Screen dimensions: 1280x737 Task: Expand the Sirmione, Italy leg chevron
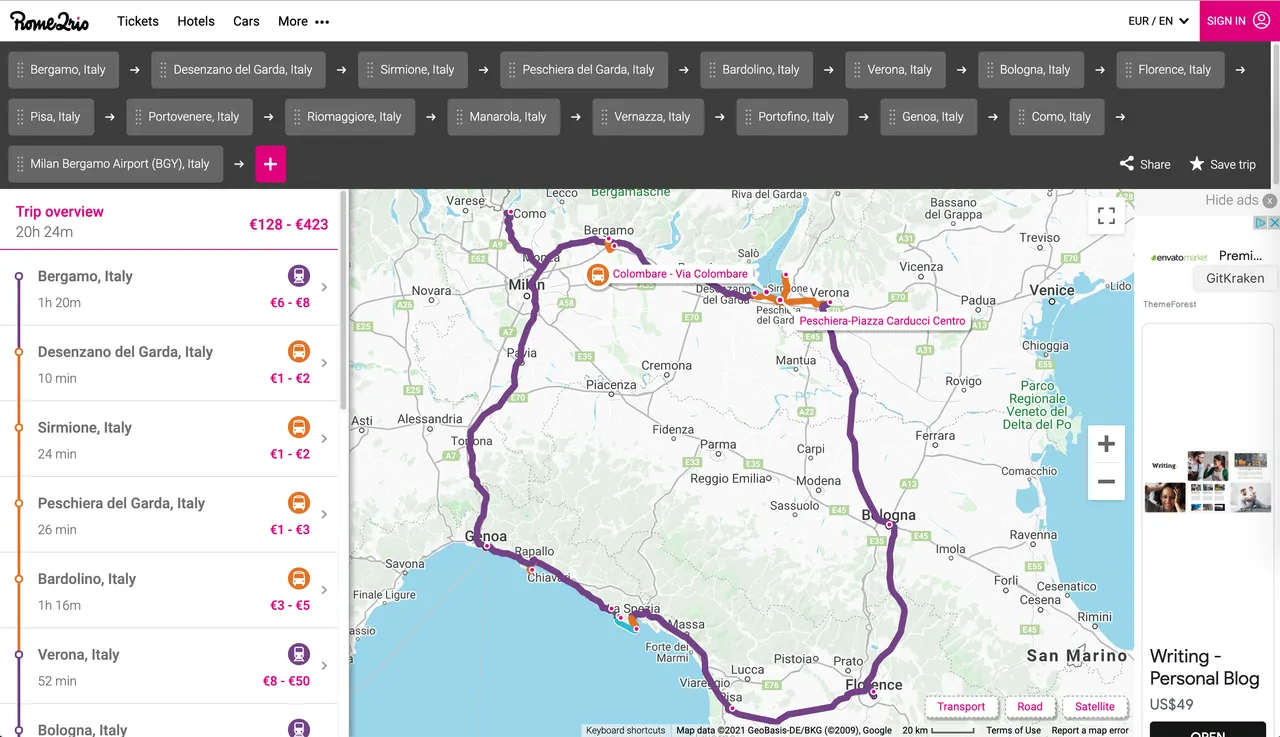click(324, 439)
